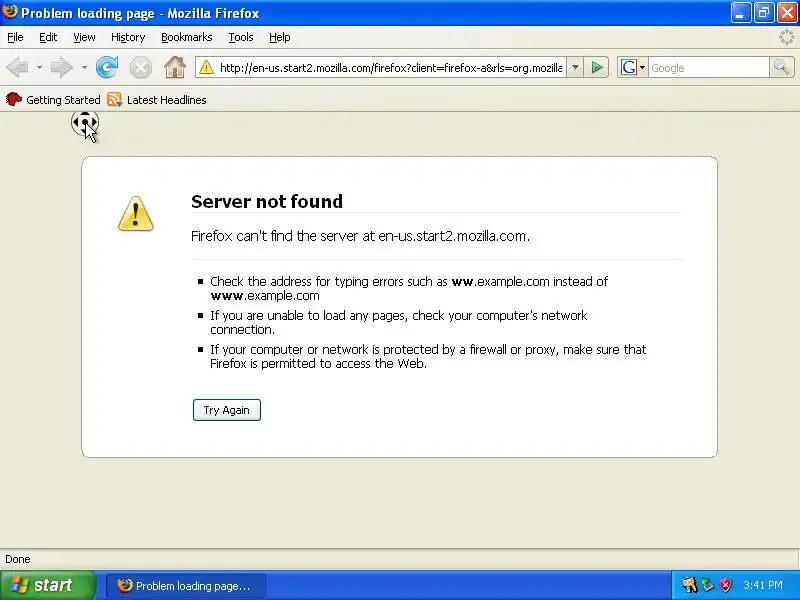The image size is (800, 600).
Task: Open the Forward history dropdown arrow
Action: click(84, 67)
